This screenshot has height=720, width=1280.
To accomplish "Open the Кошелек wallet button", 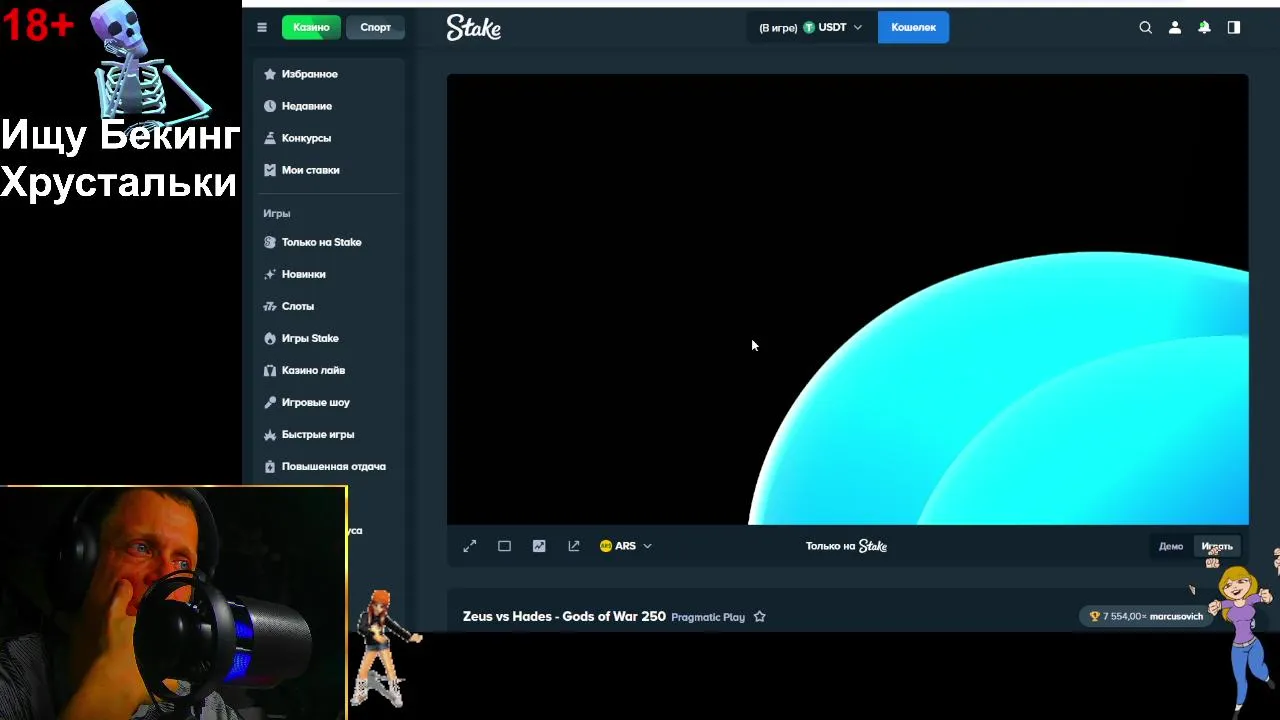I will coord(913,28).
